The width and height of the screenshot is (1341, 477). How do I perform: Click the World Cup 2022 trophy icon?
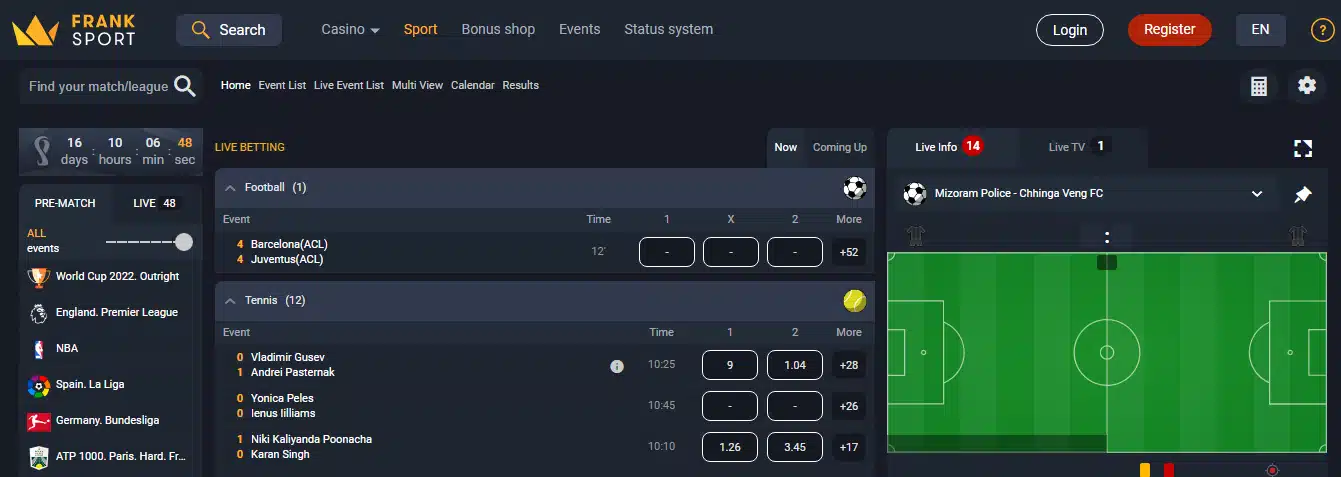click(x=39, y=277)
